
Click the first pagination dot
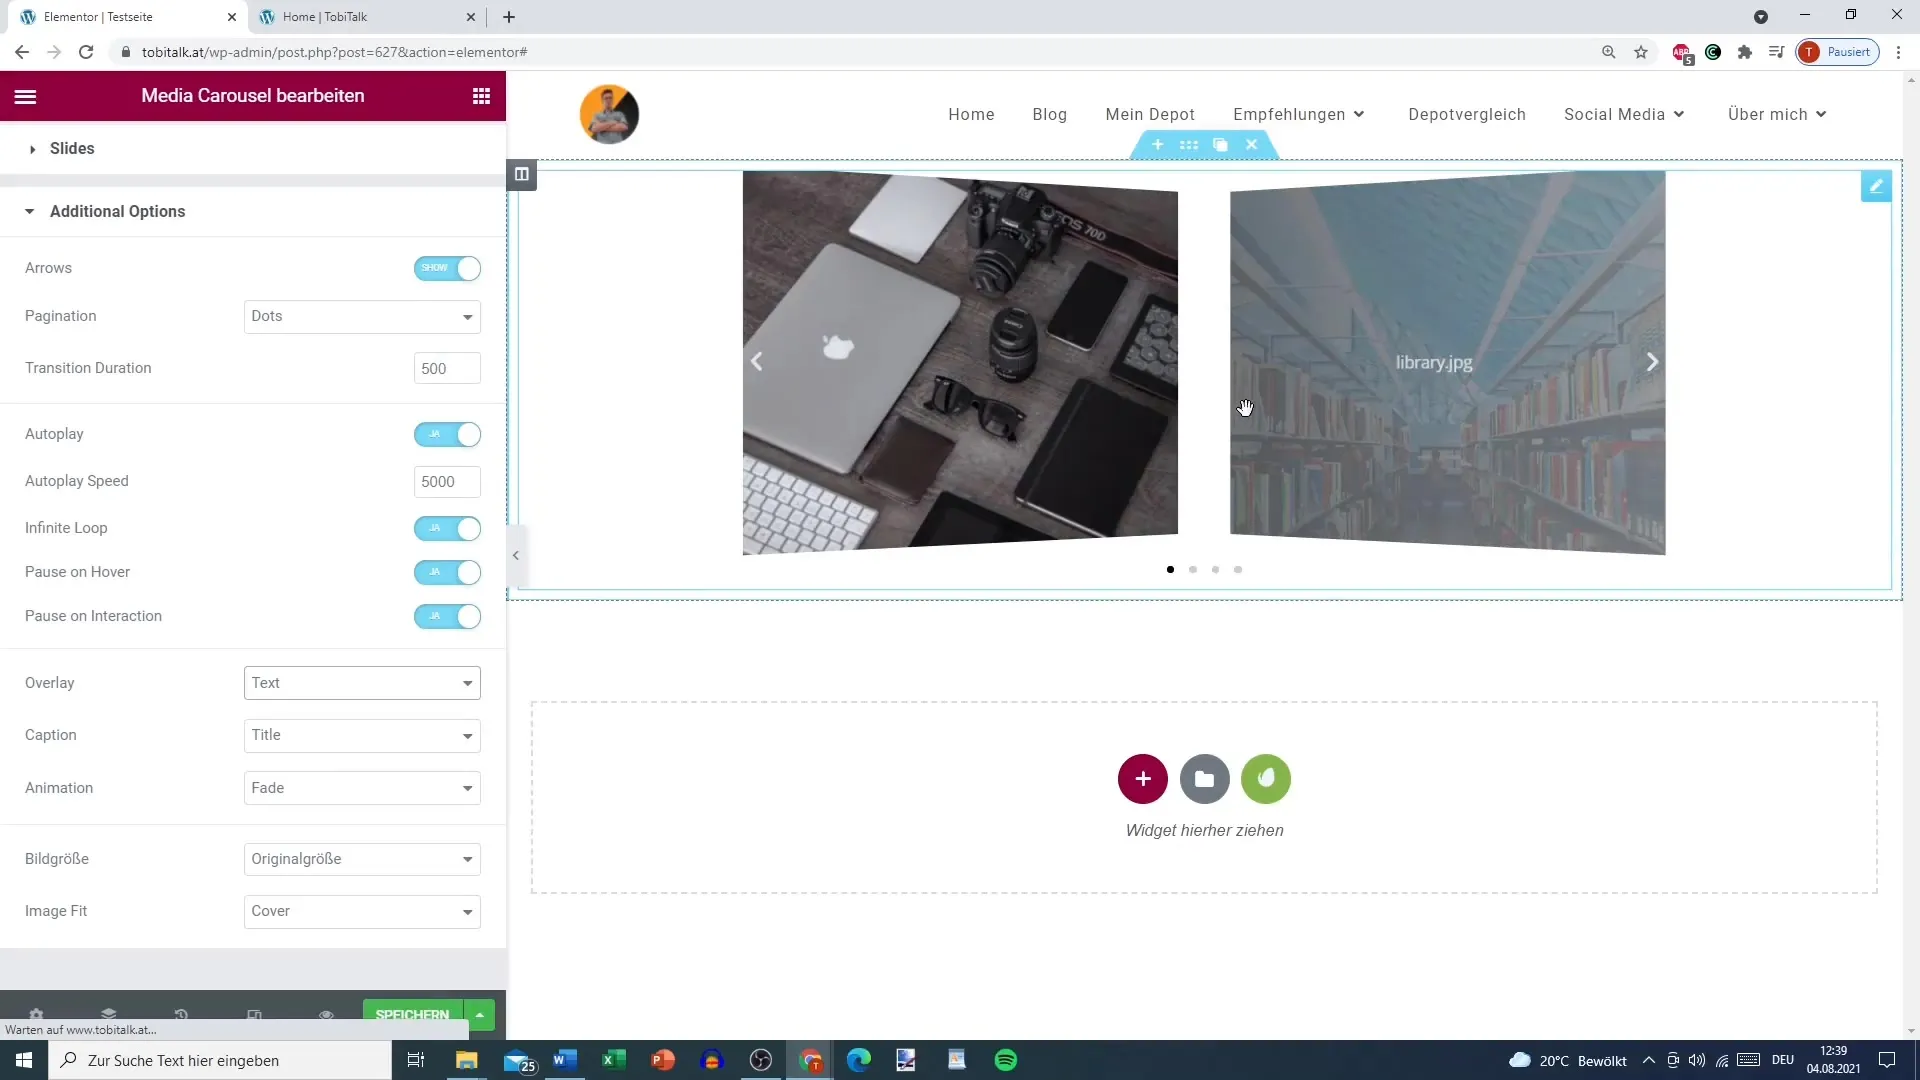pyautogui.click(x=1171, y=568)
